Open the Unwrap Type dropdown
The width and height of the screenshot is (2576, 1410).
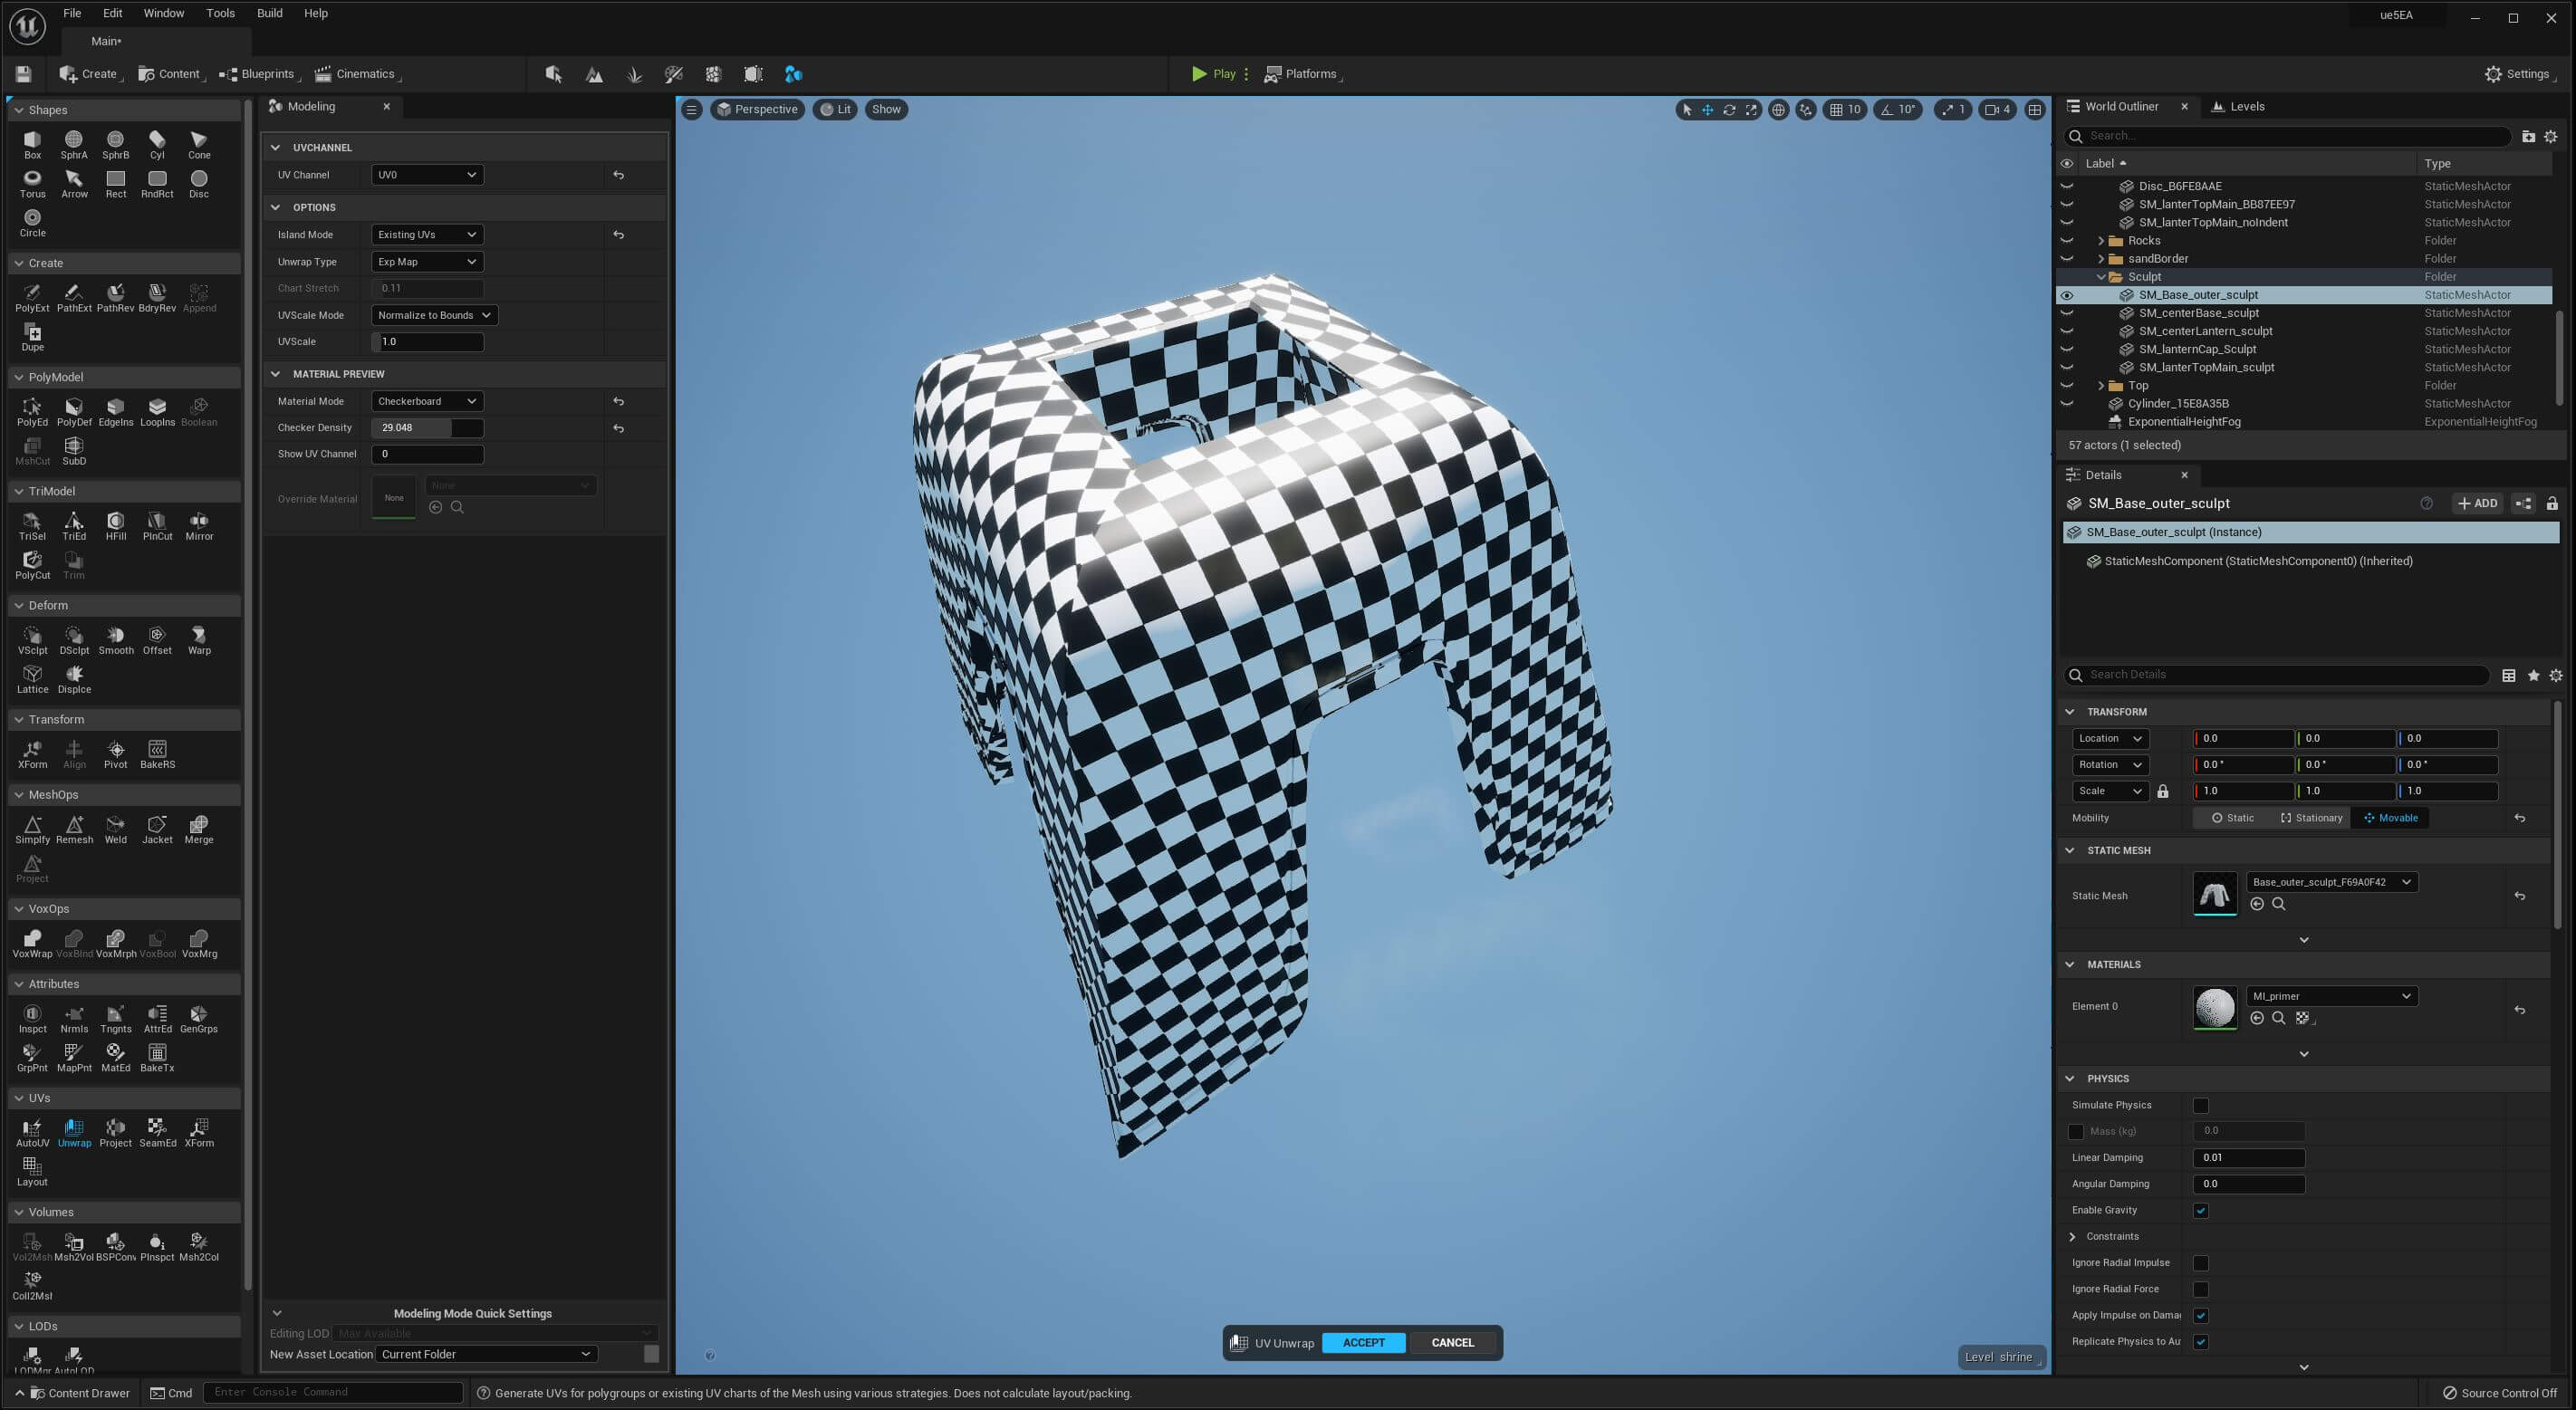point(427,261)
